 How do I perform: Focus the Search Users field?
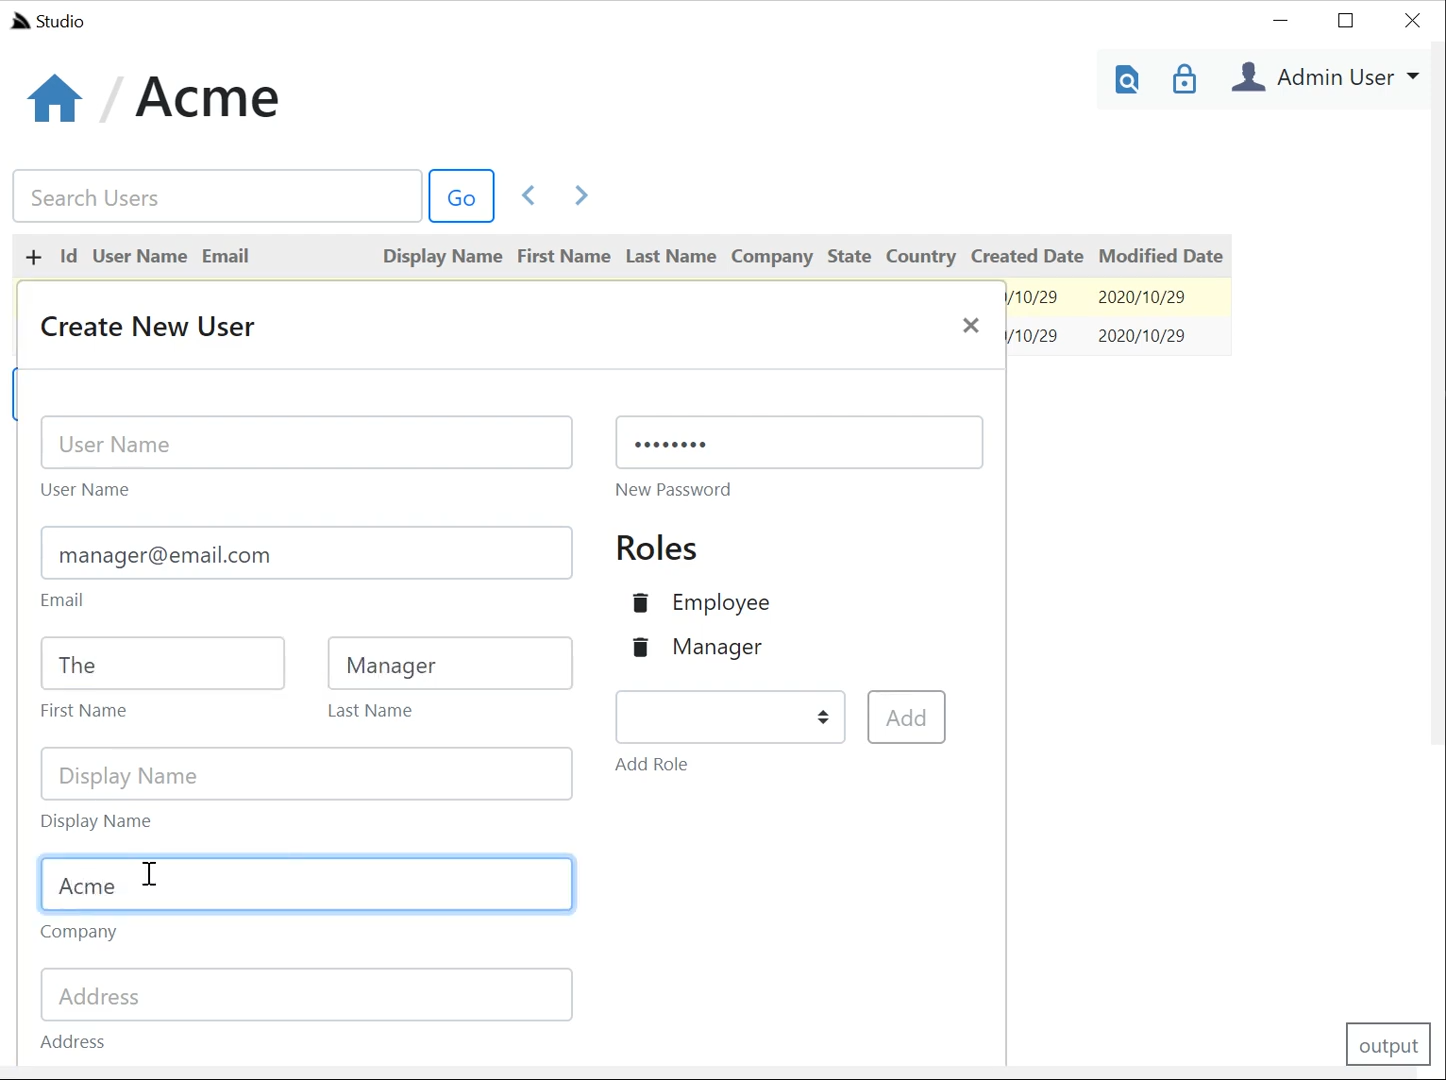tap(217, 197)
